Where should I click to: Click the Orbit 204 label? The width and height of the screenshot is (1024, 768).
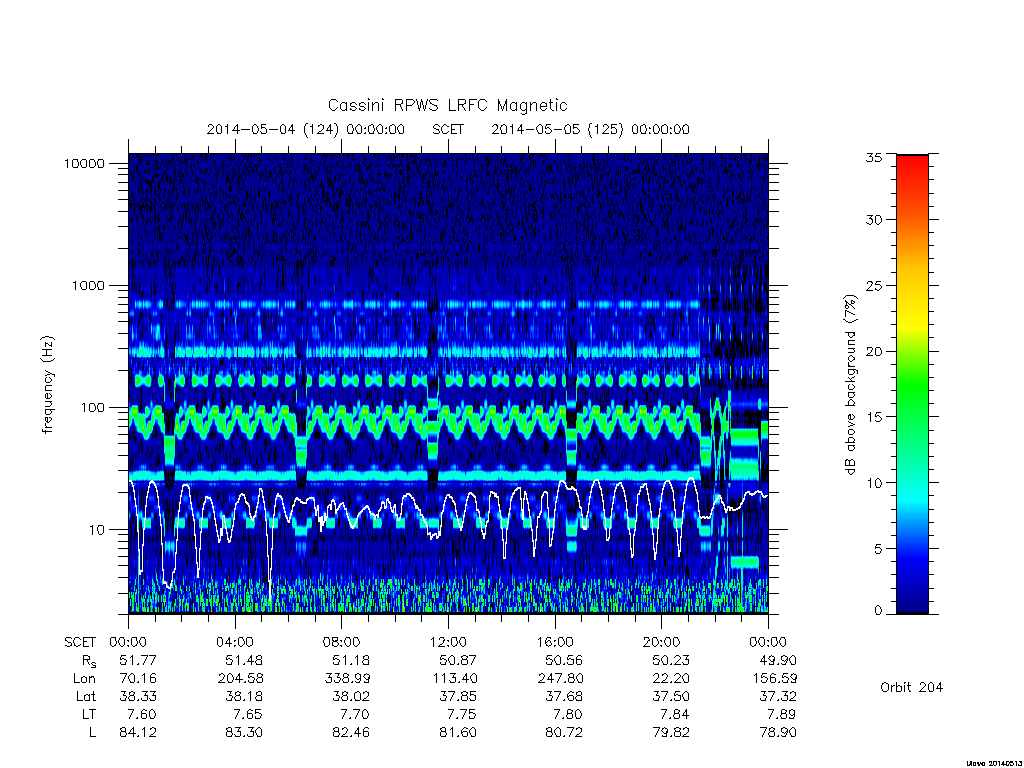[911, 687]
